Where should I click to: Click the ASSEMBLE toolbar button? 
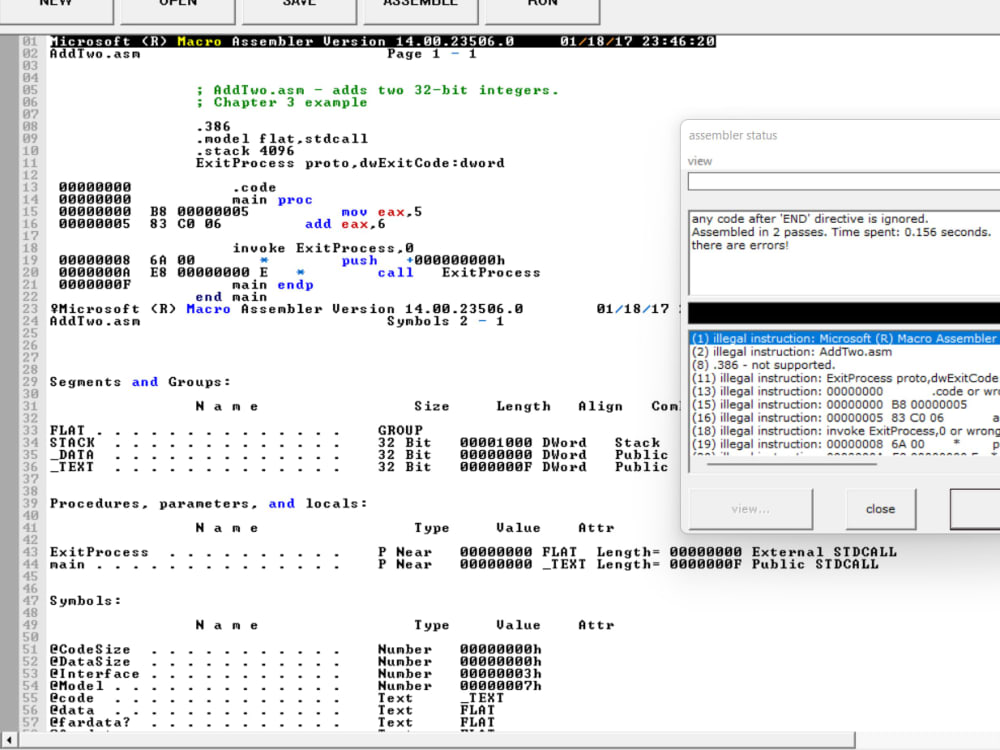[420, 10]
